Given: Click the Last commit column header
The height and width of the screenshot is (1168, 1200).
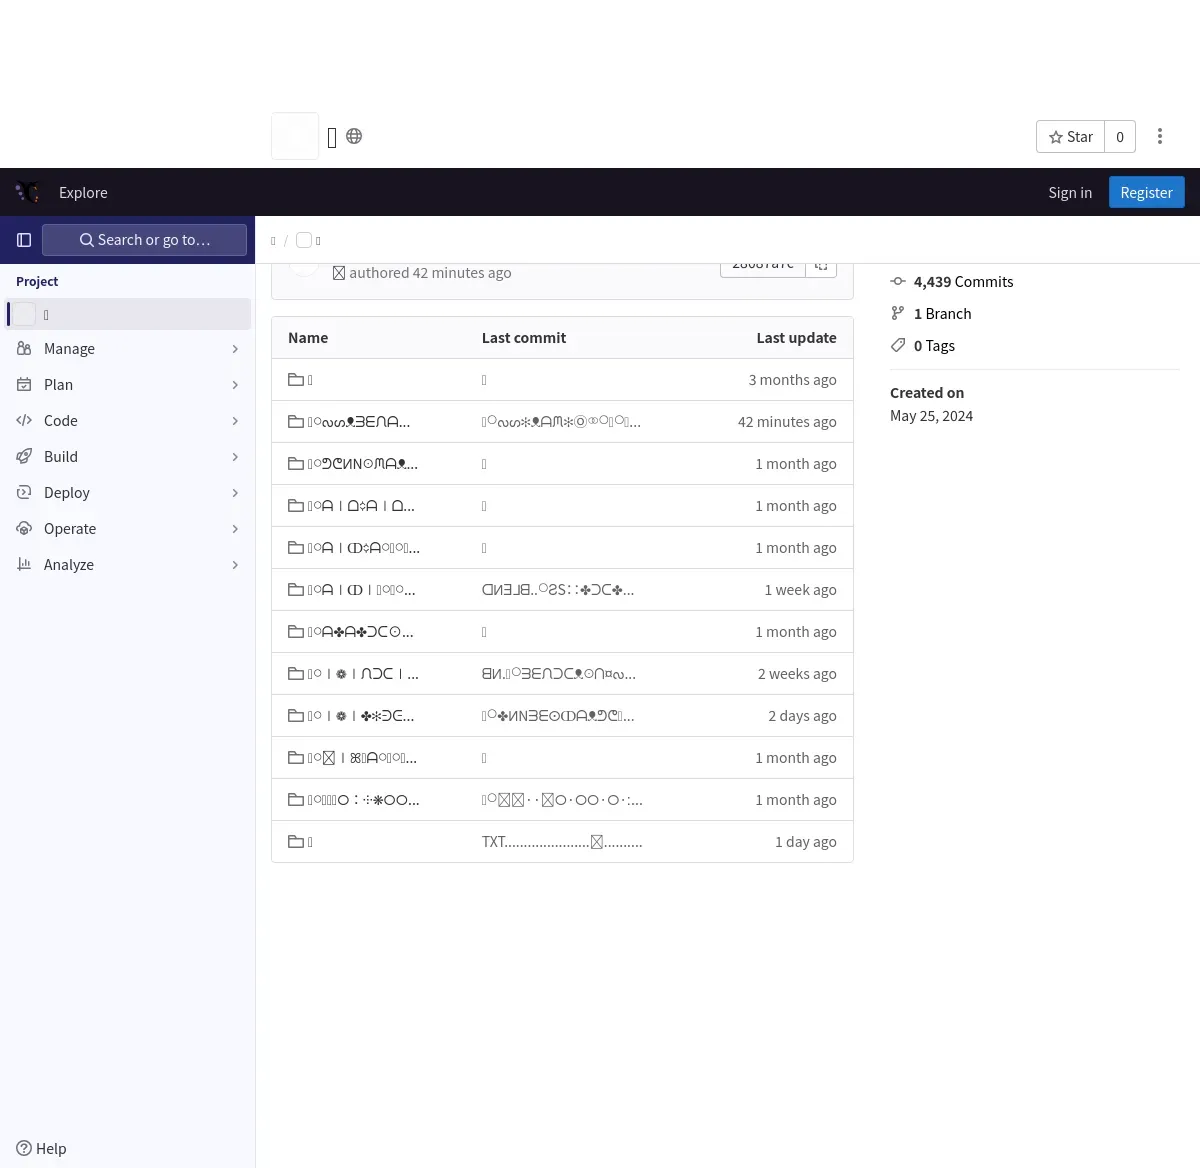Looking at the screenshot, I should [524, 338].
